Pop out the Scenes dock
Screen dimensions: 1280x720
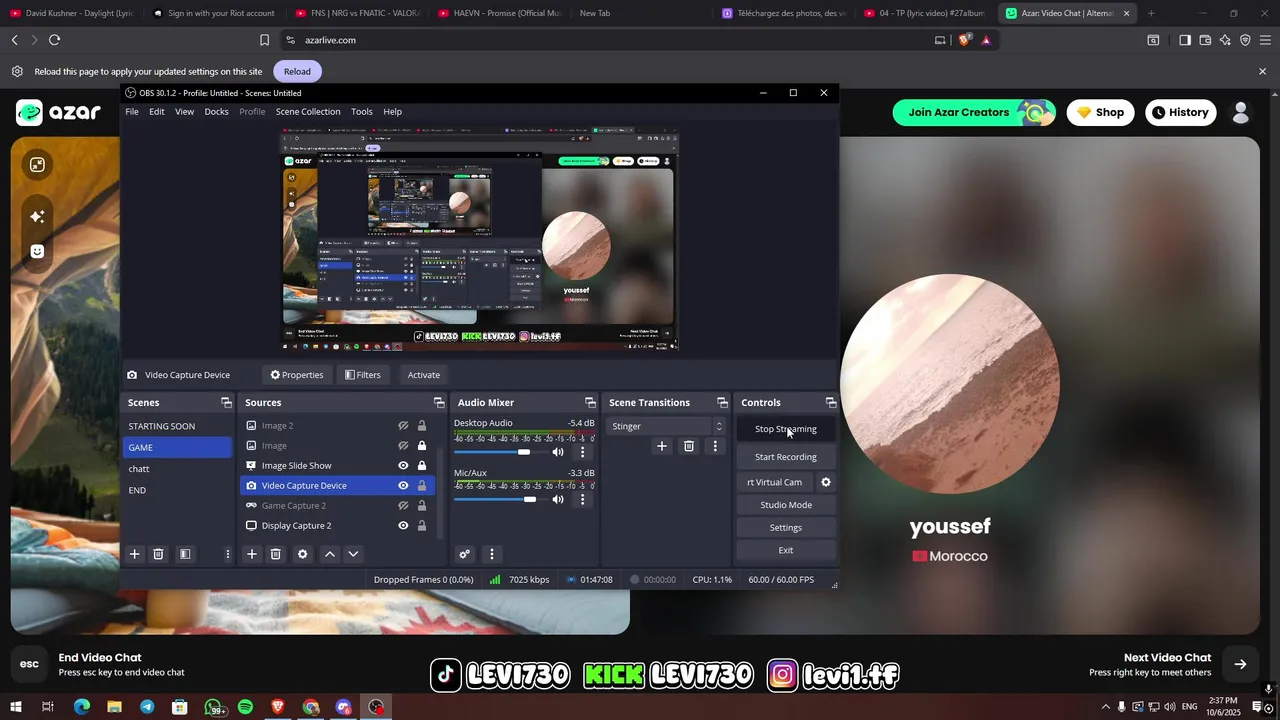(x=227, y=402)
